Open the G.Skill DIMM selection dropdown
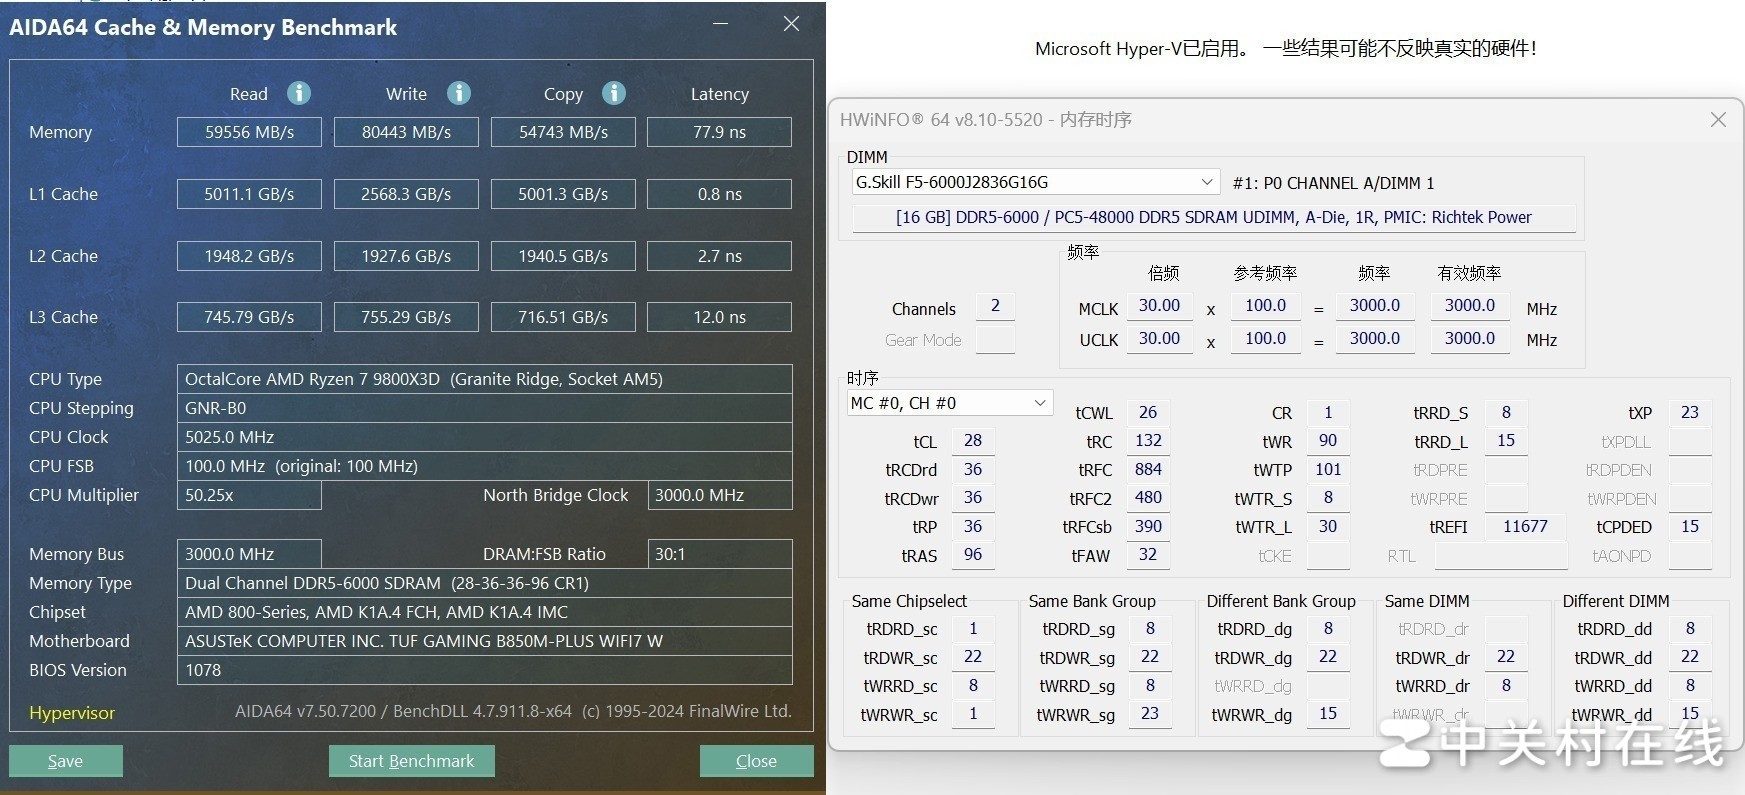Viewport: 1745px width, 795px height. (1206, 182)
